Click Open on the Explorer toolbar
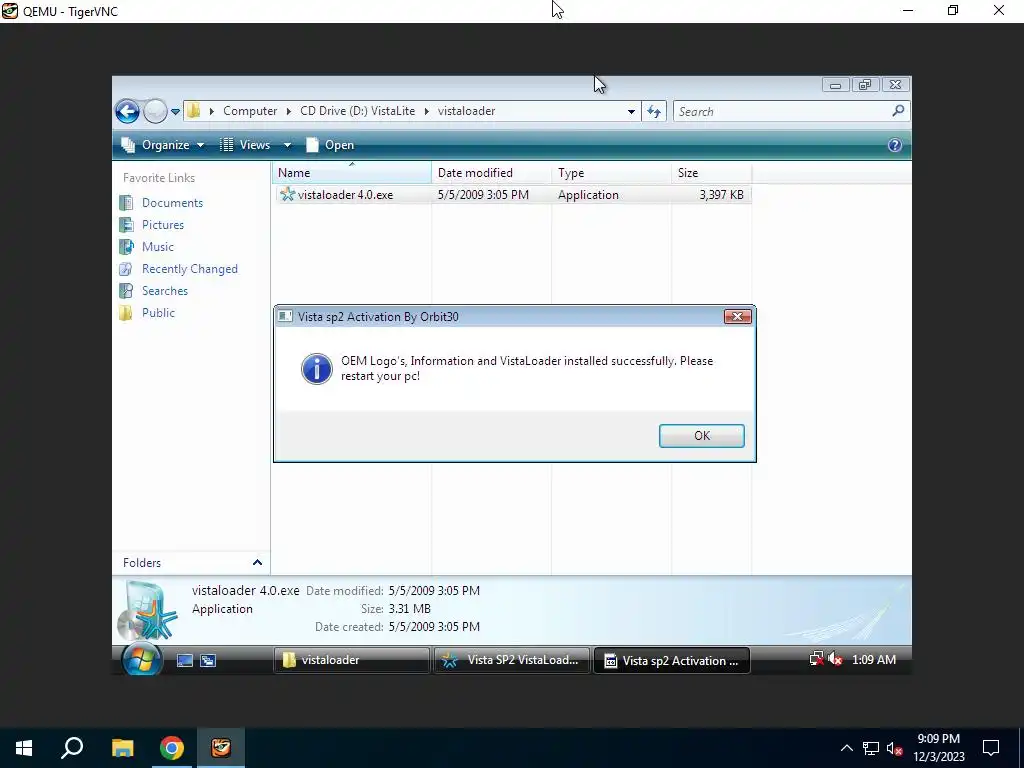This screenshot has height=768, width=1024. point(330,145)
